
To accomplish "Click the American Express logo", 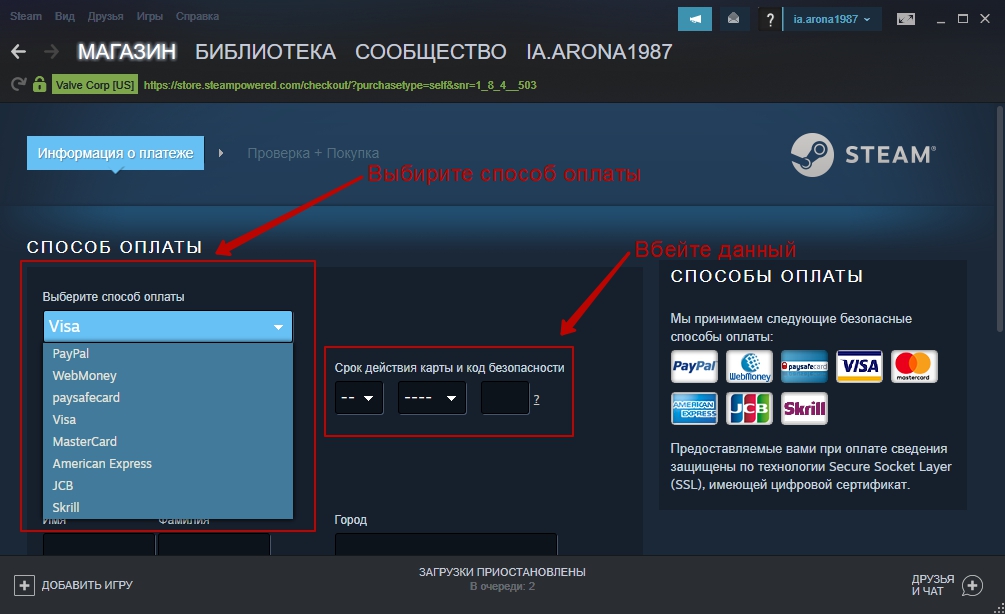I will pos(694,409).
